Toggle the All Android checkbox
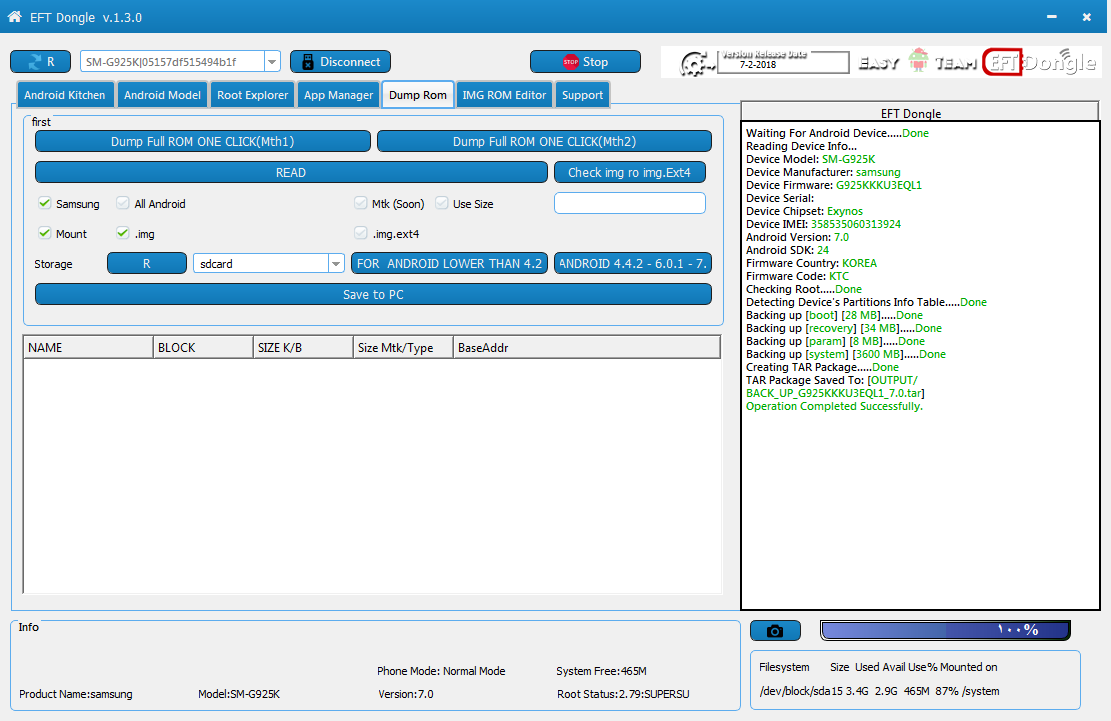Screen dimensions: 1111x721 123,203
